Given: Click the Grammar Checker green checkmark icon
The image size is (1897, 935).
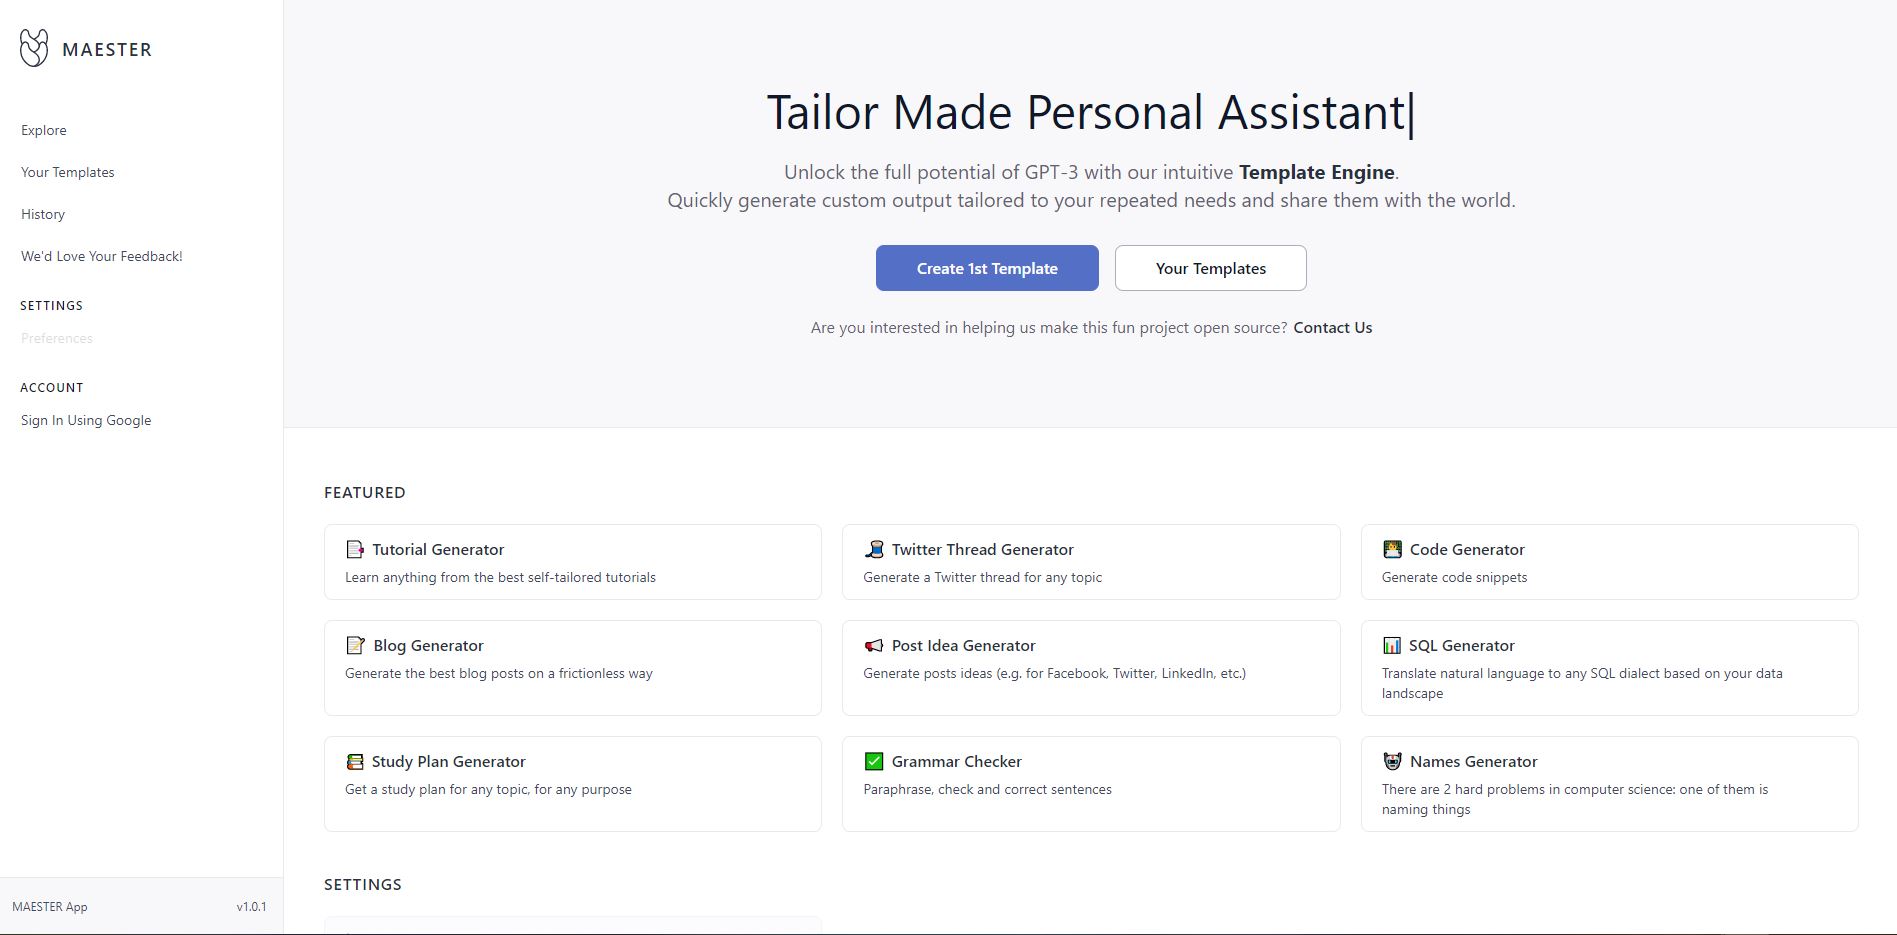Looking at the screenshot, I should [874, 761].
